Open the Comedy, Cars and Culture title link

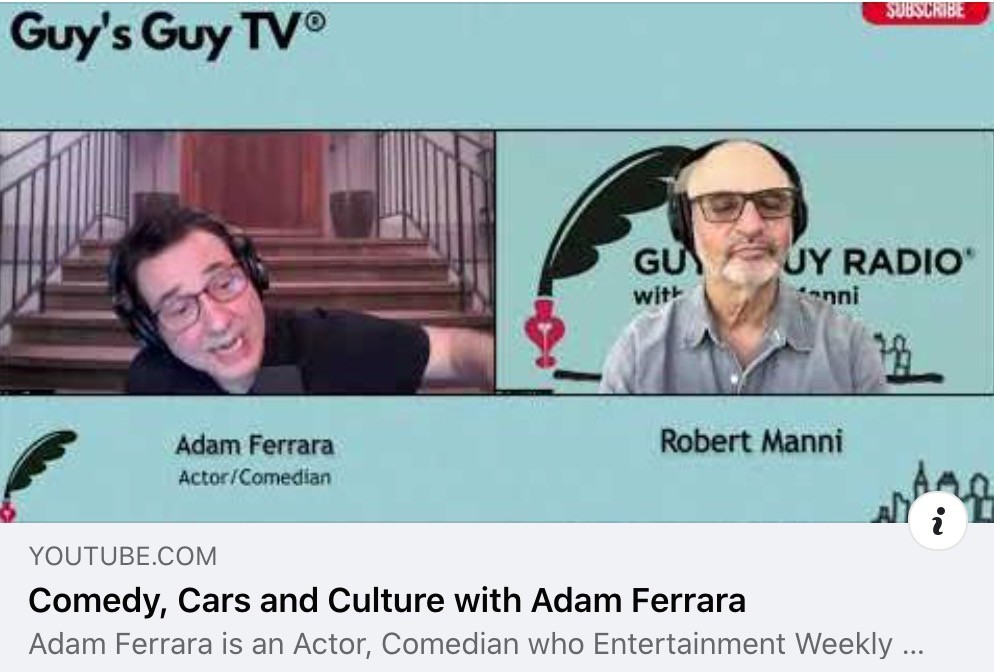click(387, 600)
